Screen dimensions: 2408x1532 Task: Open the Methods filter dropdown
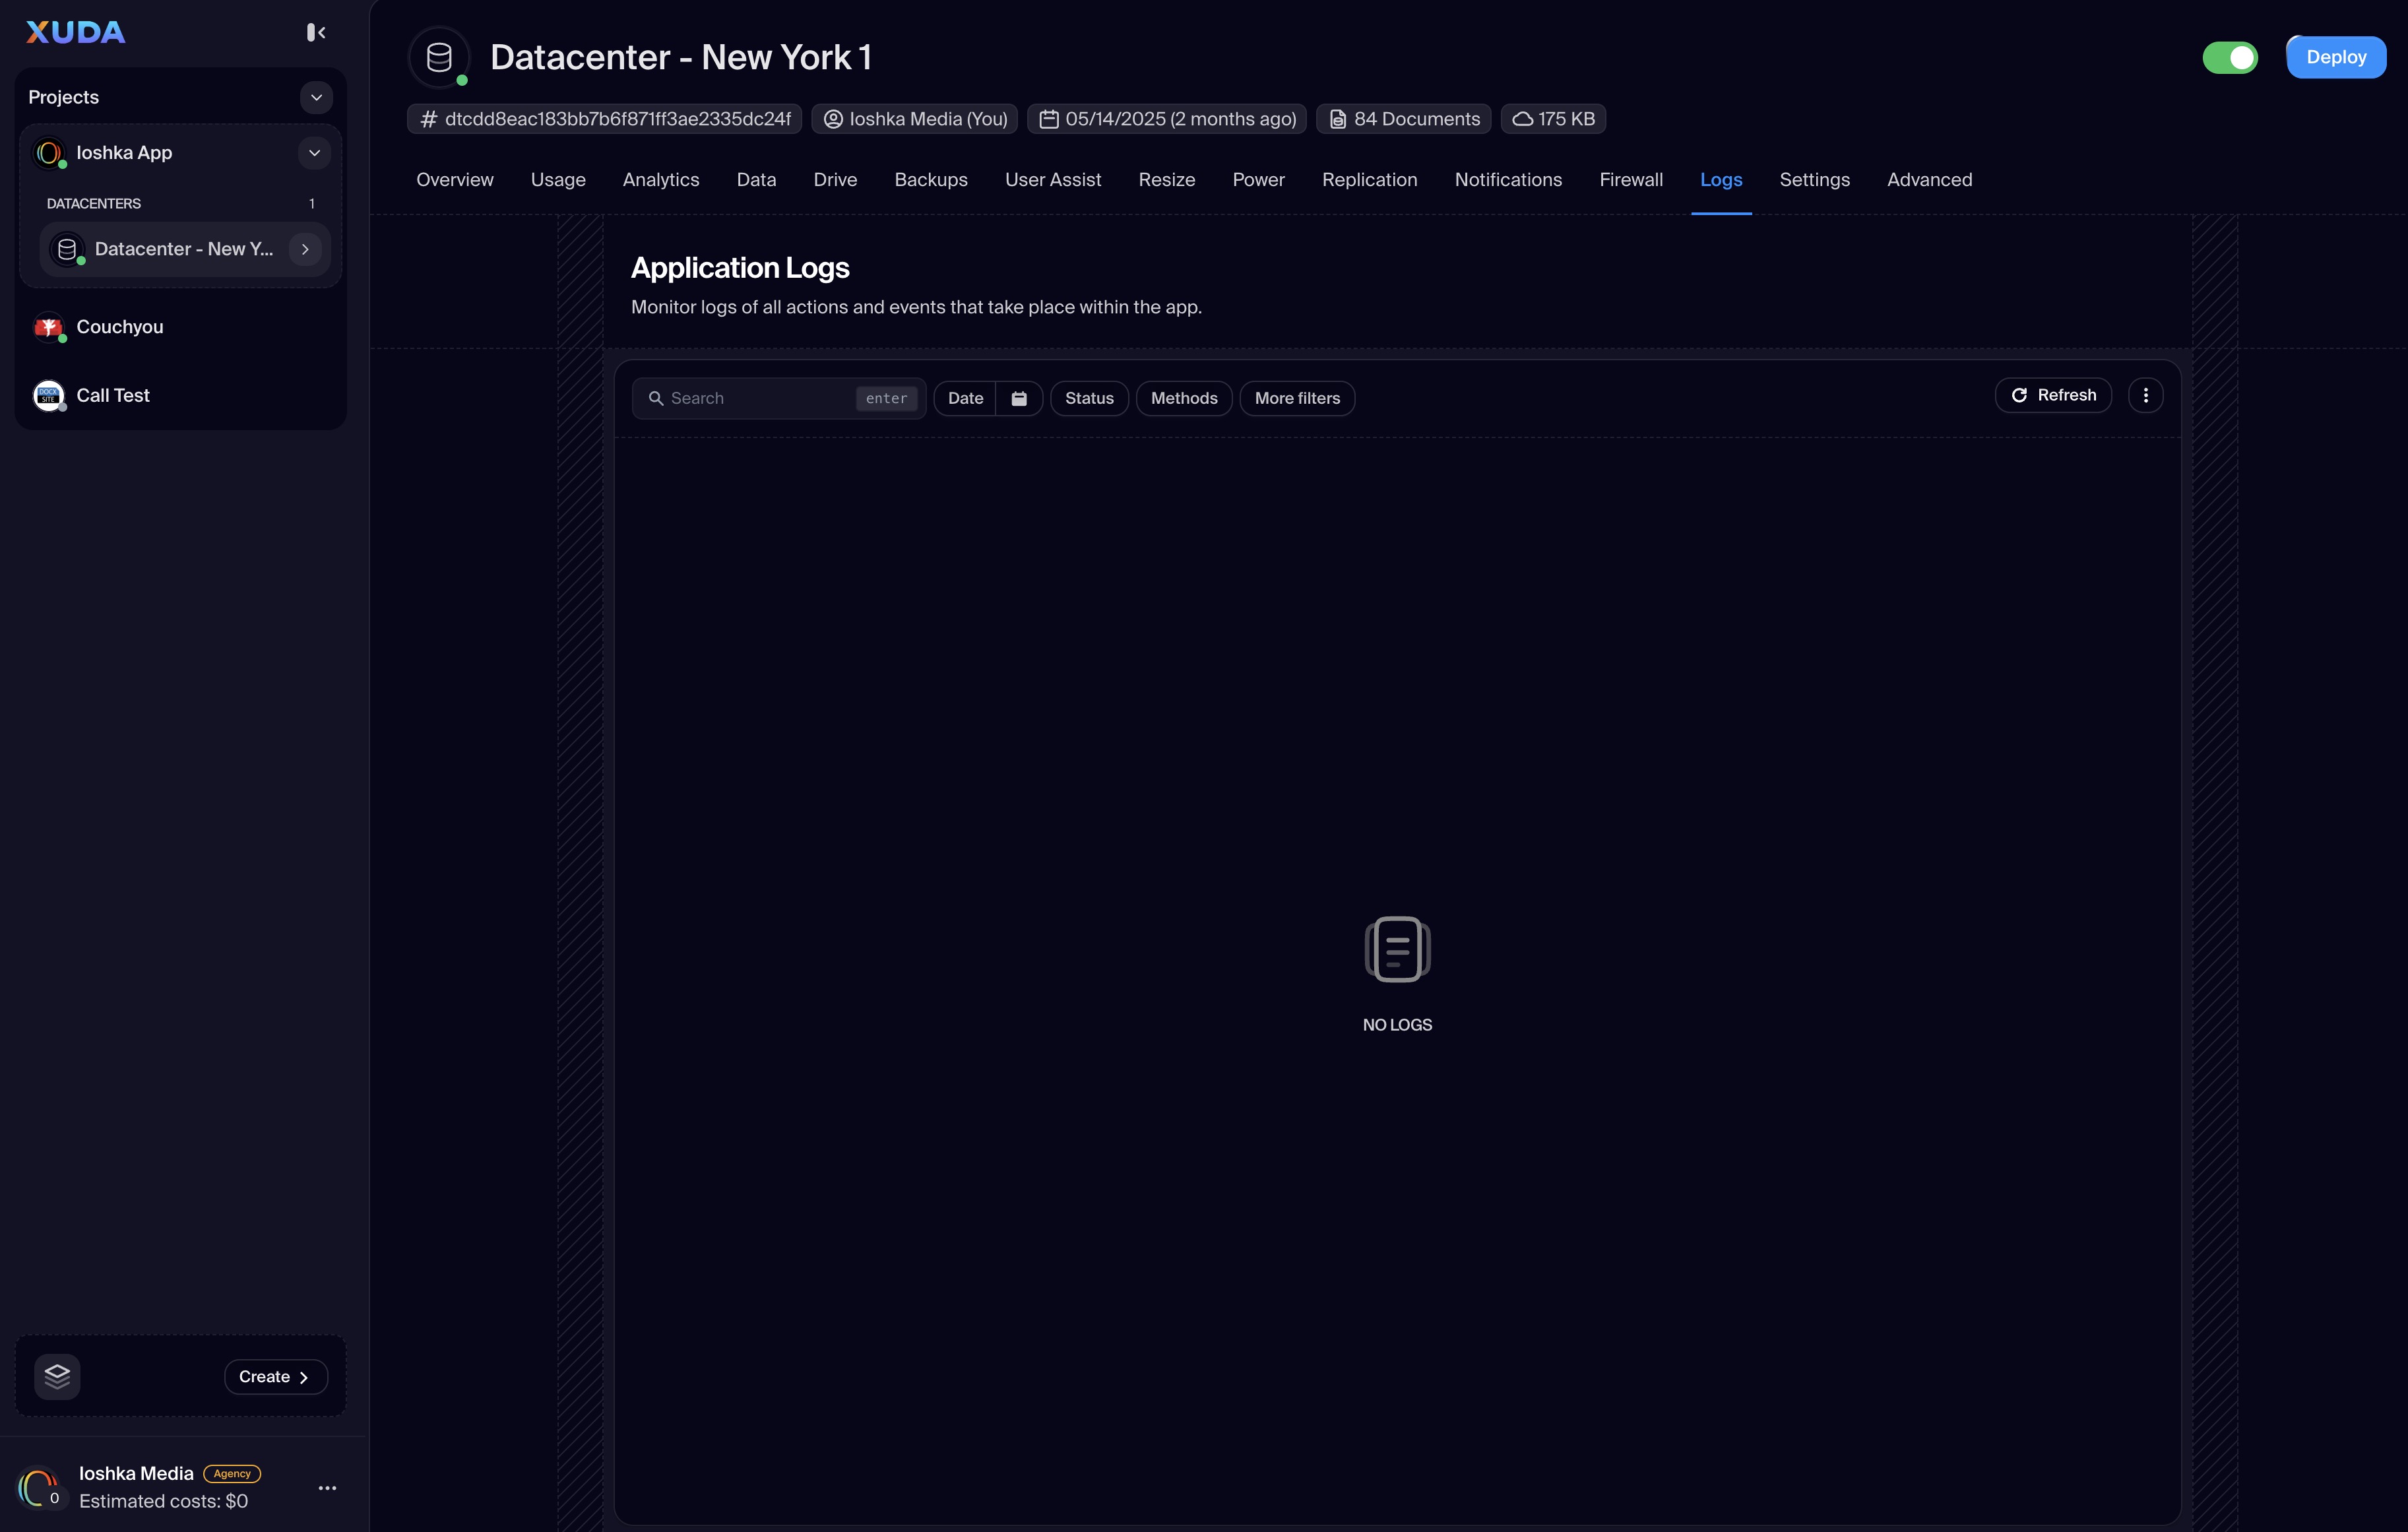[1183, 398]
